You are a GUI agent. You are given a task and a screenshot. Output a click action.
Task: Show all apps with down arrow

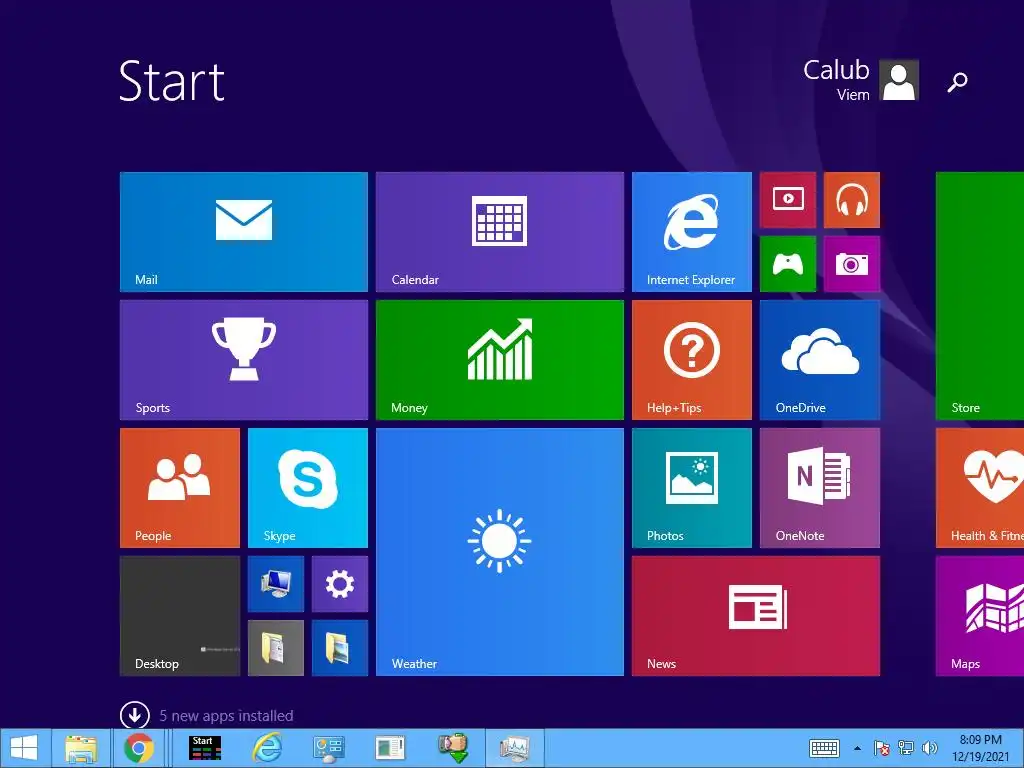point(135,715)
